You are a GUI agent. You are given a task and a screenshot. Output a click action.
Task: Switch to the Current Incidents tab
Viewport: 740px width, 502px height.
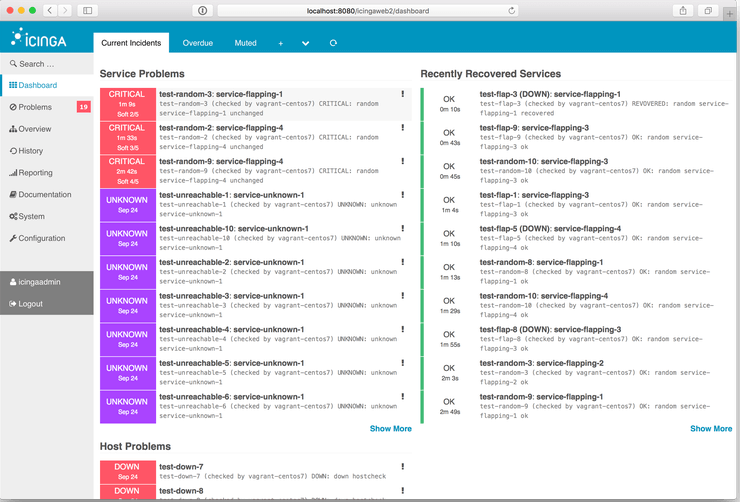click(x=131, y=43)
